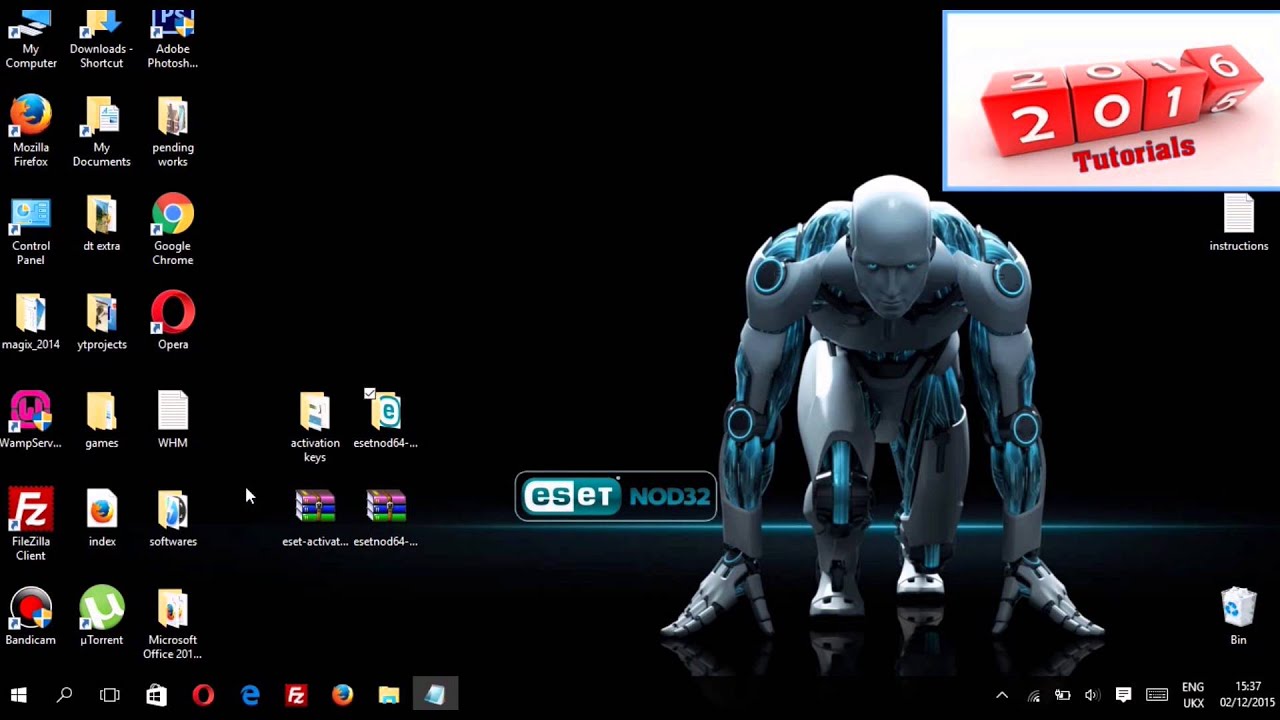Launch Mozilla Firefox from desktop
Image resolution: width=1280 pixels, height=720 pixels.
tap(31, 131)
